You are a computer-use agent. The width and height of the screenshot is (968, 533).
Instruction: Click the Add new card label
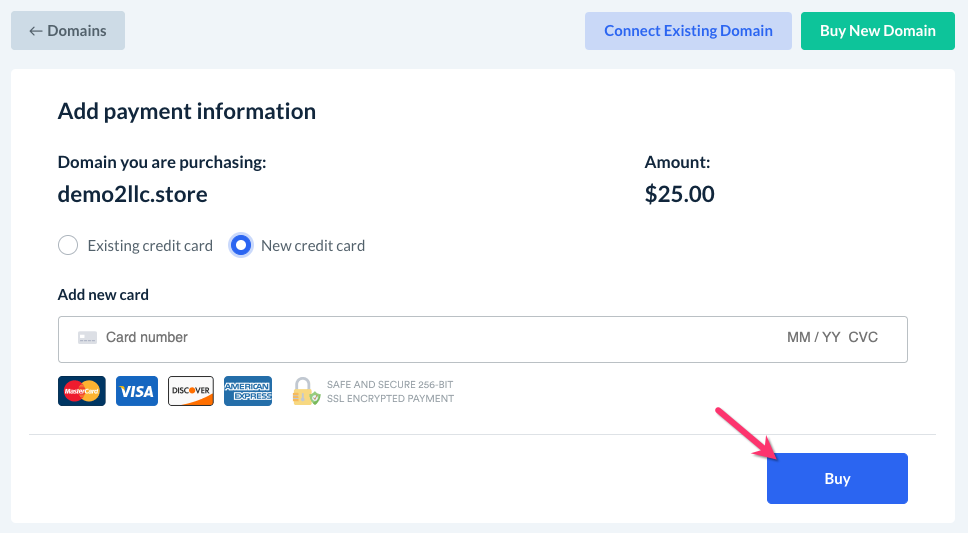[103, 295]
